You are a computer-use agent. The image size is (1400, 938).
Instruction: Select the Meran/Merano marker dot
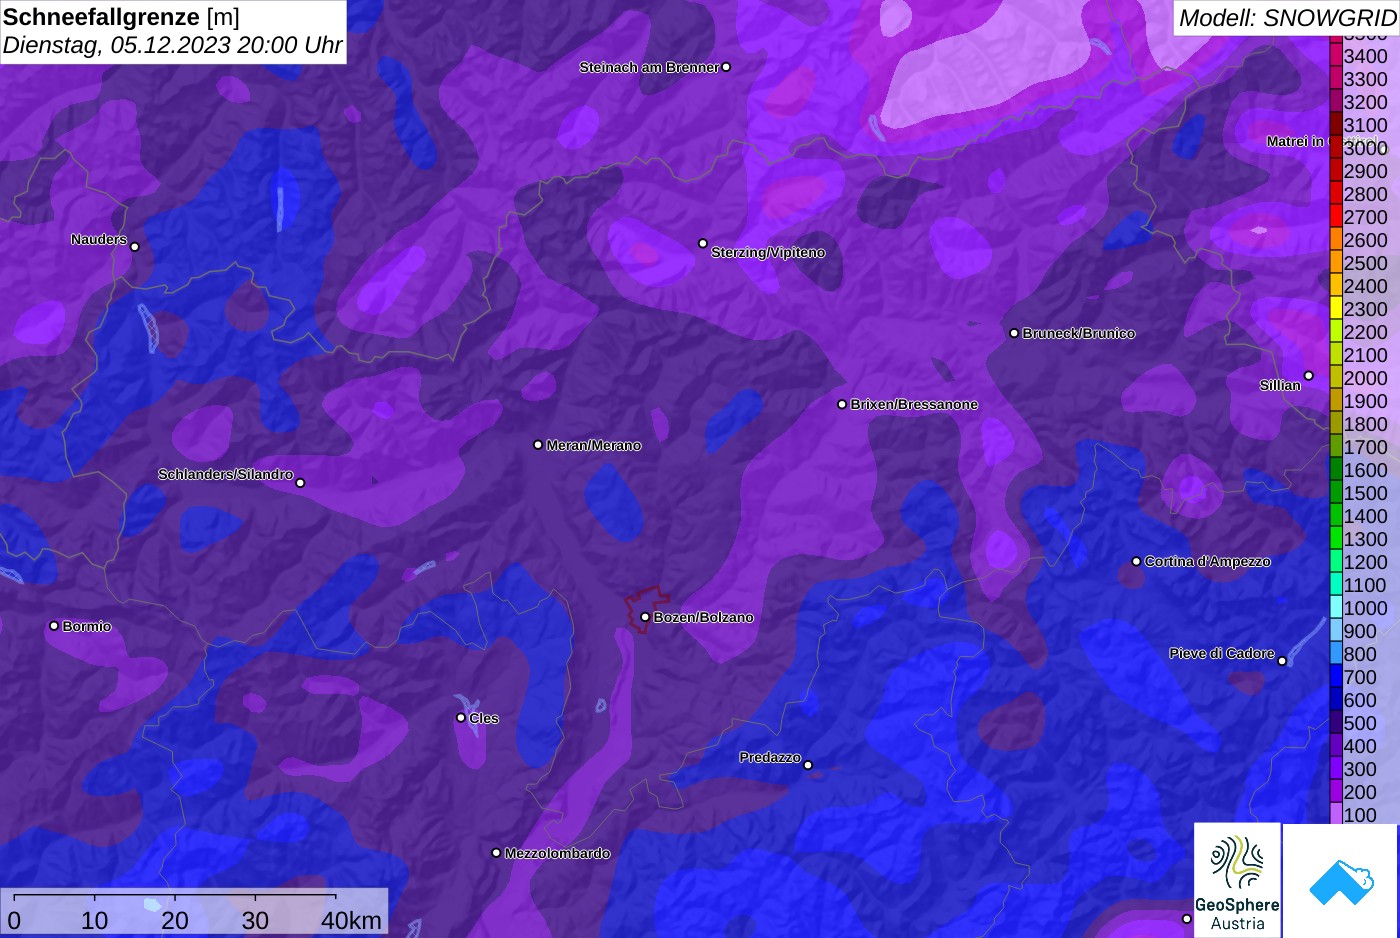click(538, 445)
